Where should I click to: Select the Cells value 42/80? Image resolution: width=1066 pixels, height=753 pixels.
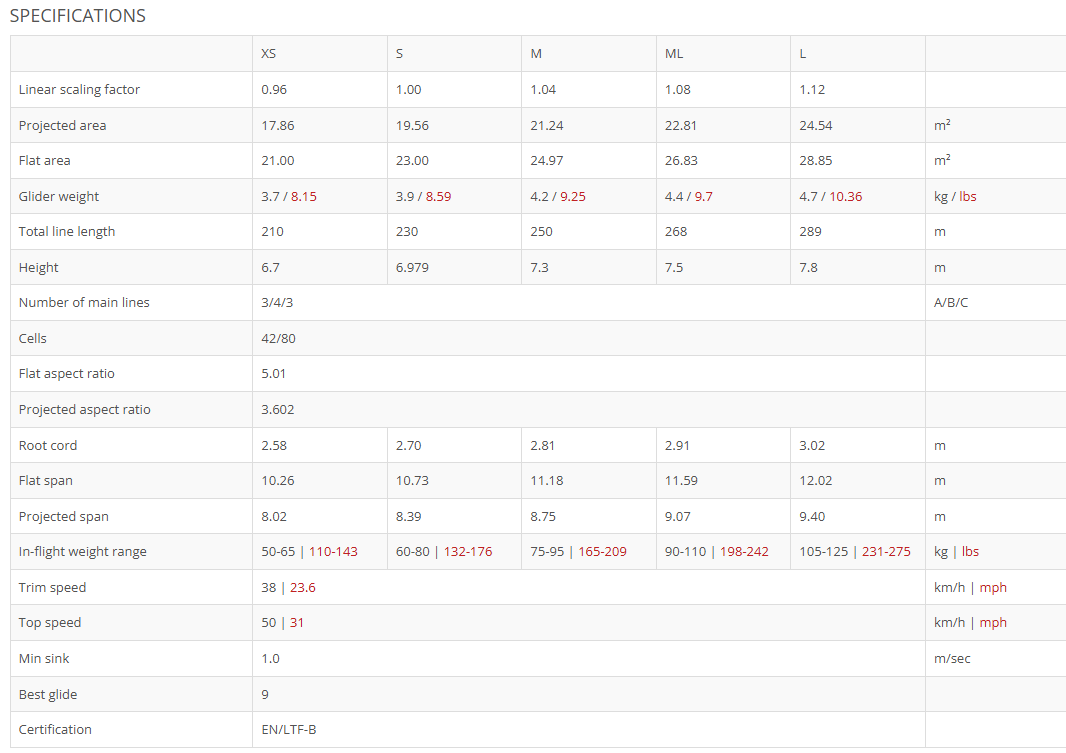tap(278, 339)
